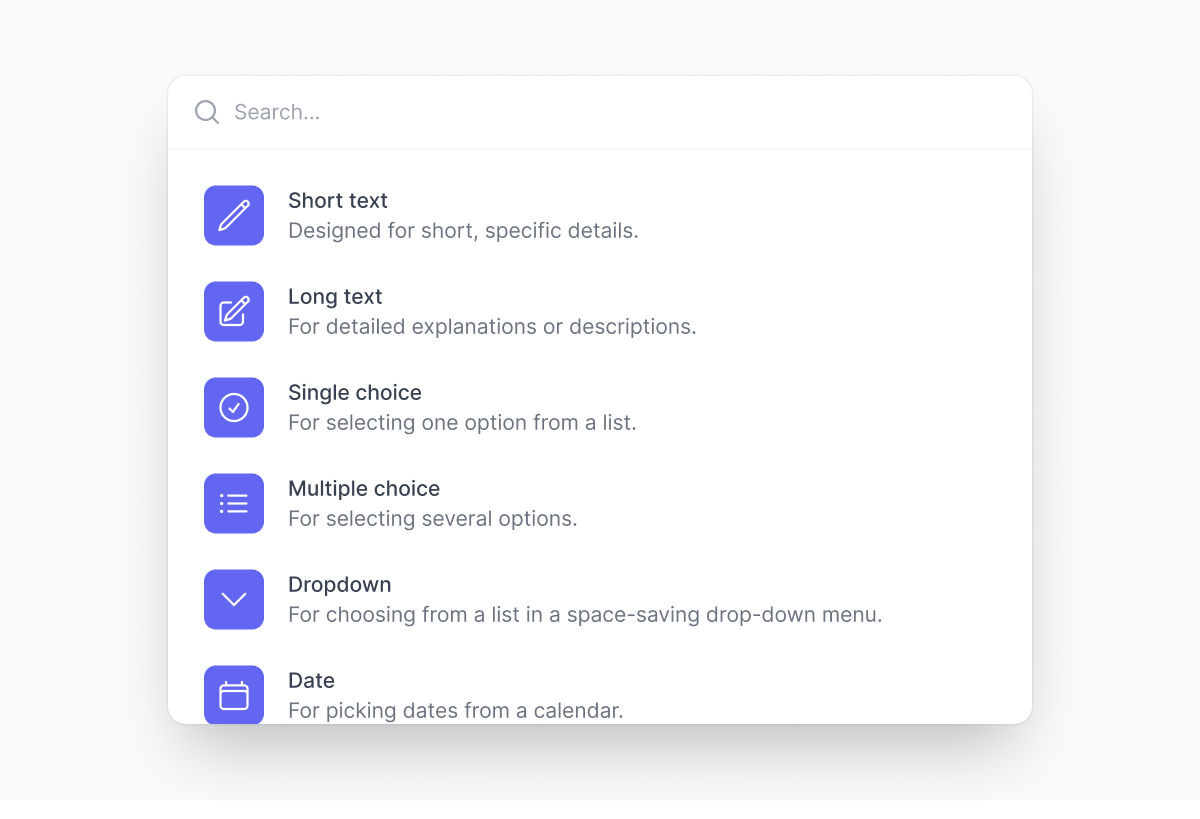The image size is (1200, 819).
Task: Click the space-saving drop-down menu description
Action: 585,615
